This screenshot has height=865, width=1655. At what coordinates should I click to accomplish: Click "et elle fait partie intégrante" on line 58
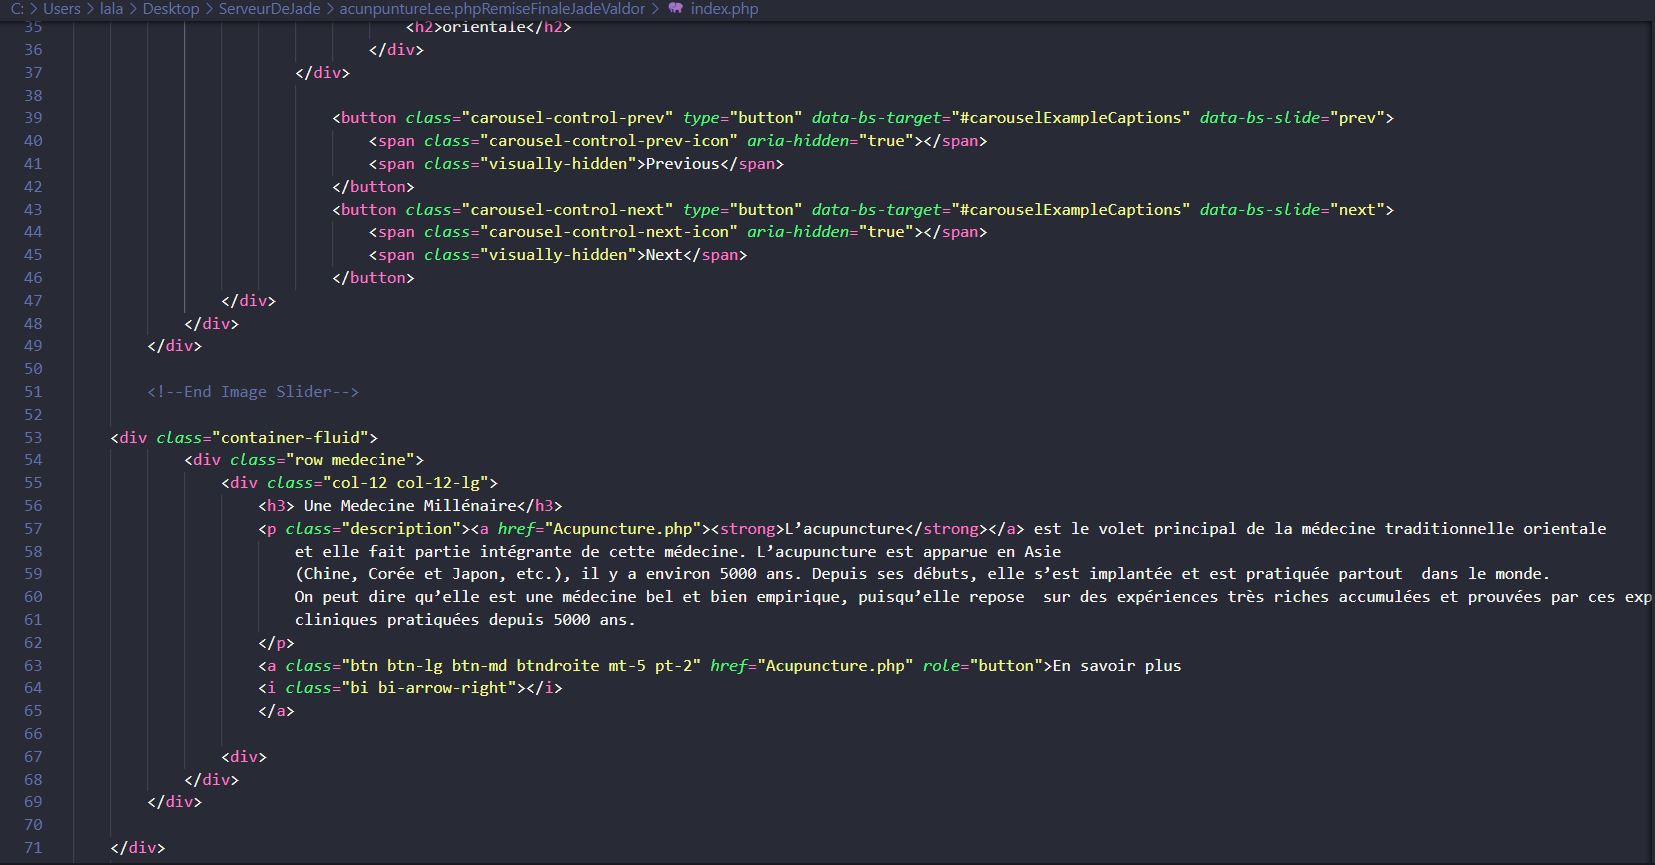[433, 552]
